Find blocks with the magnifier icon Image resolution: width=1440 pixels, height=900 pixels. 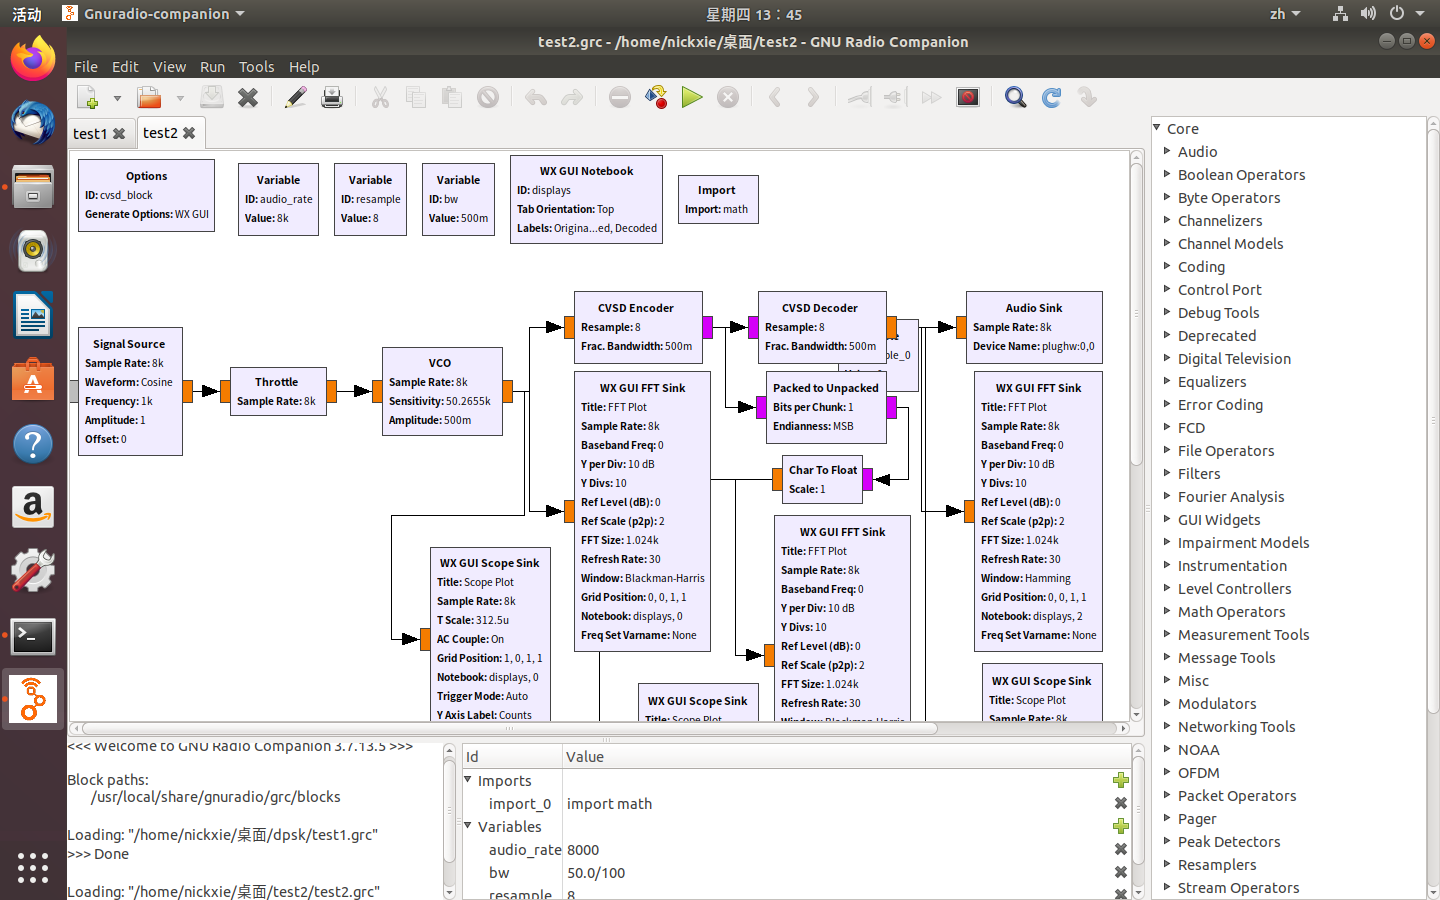1016,97
